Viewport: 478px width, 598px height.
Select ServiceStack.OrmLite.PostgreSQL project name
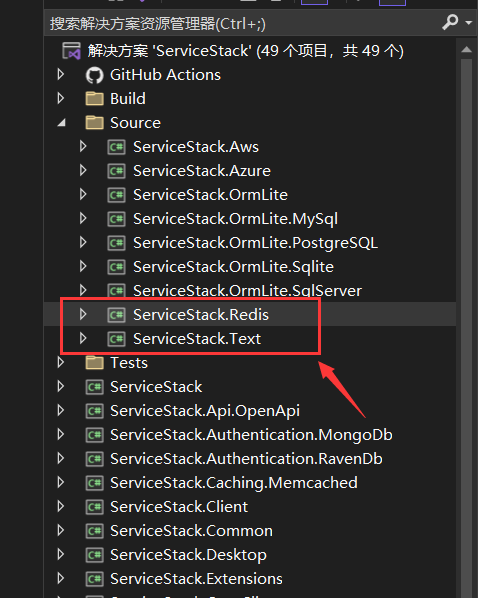tap(256, 243)
